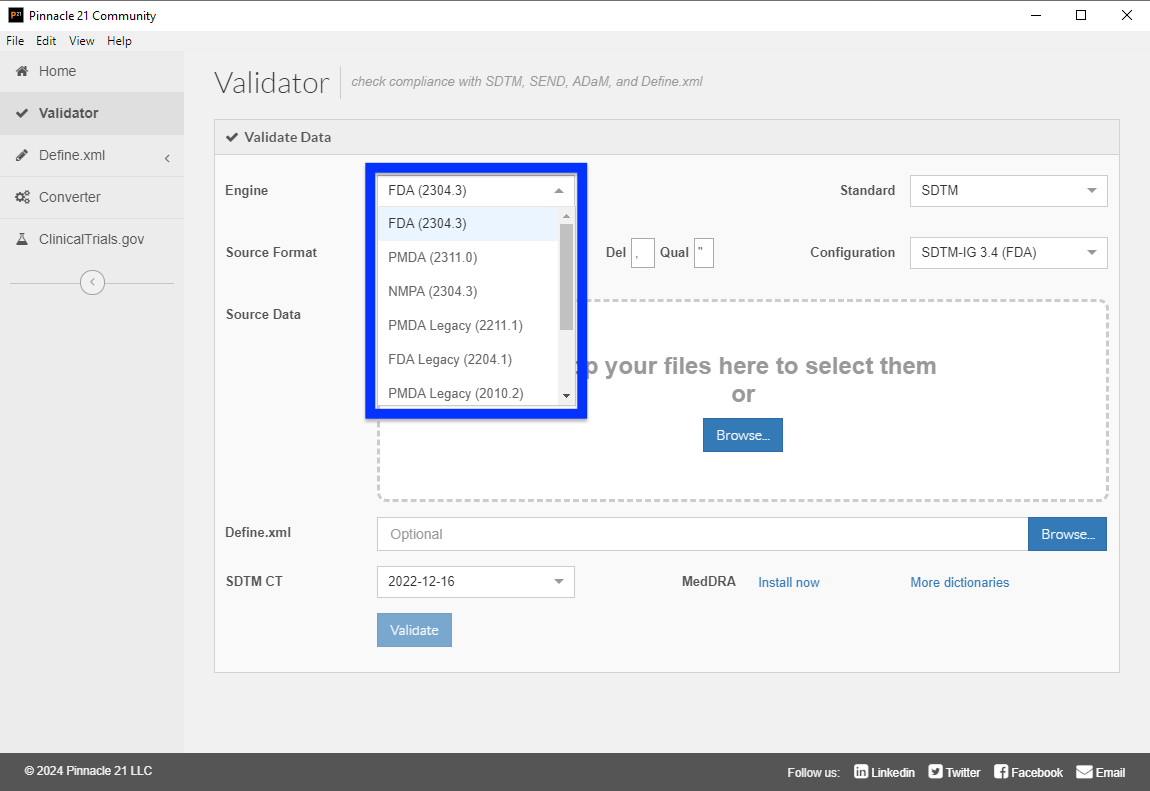Open the Twitter link in the footer

[x=954, y=772]
